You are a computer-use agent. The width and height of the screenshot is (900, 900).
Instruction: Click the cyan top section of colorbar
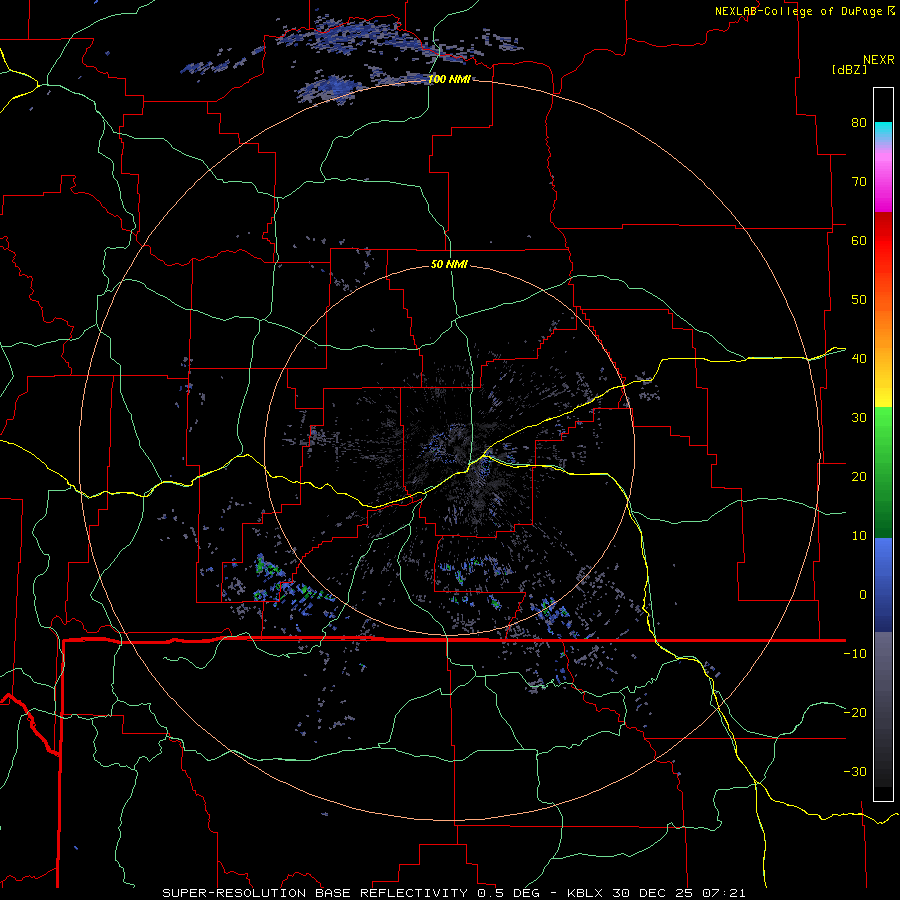coord(883,131)
